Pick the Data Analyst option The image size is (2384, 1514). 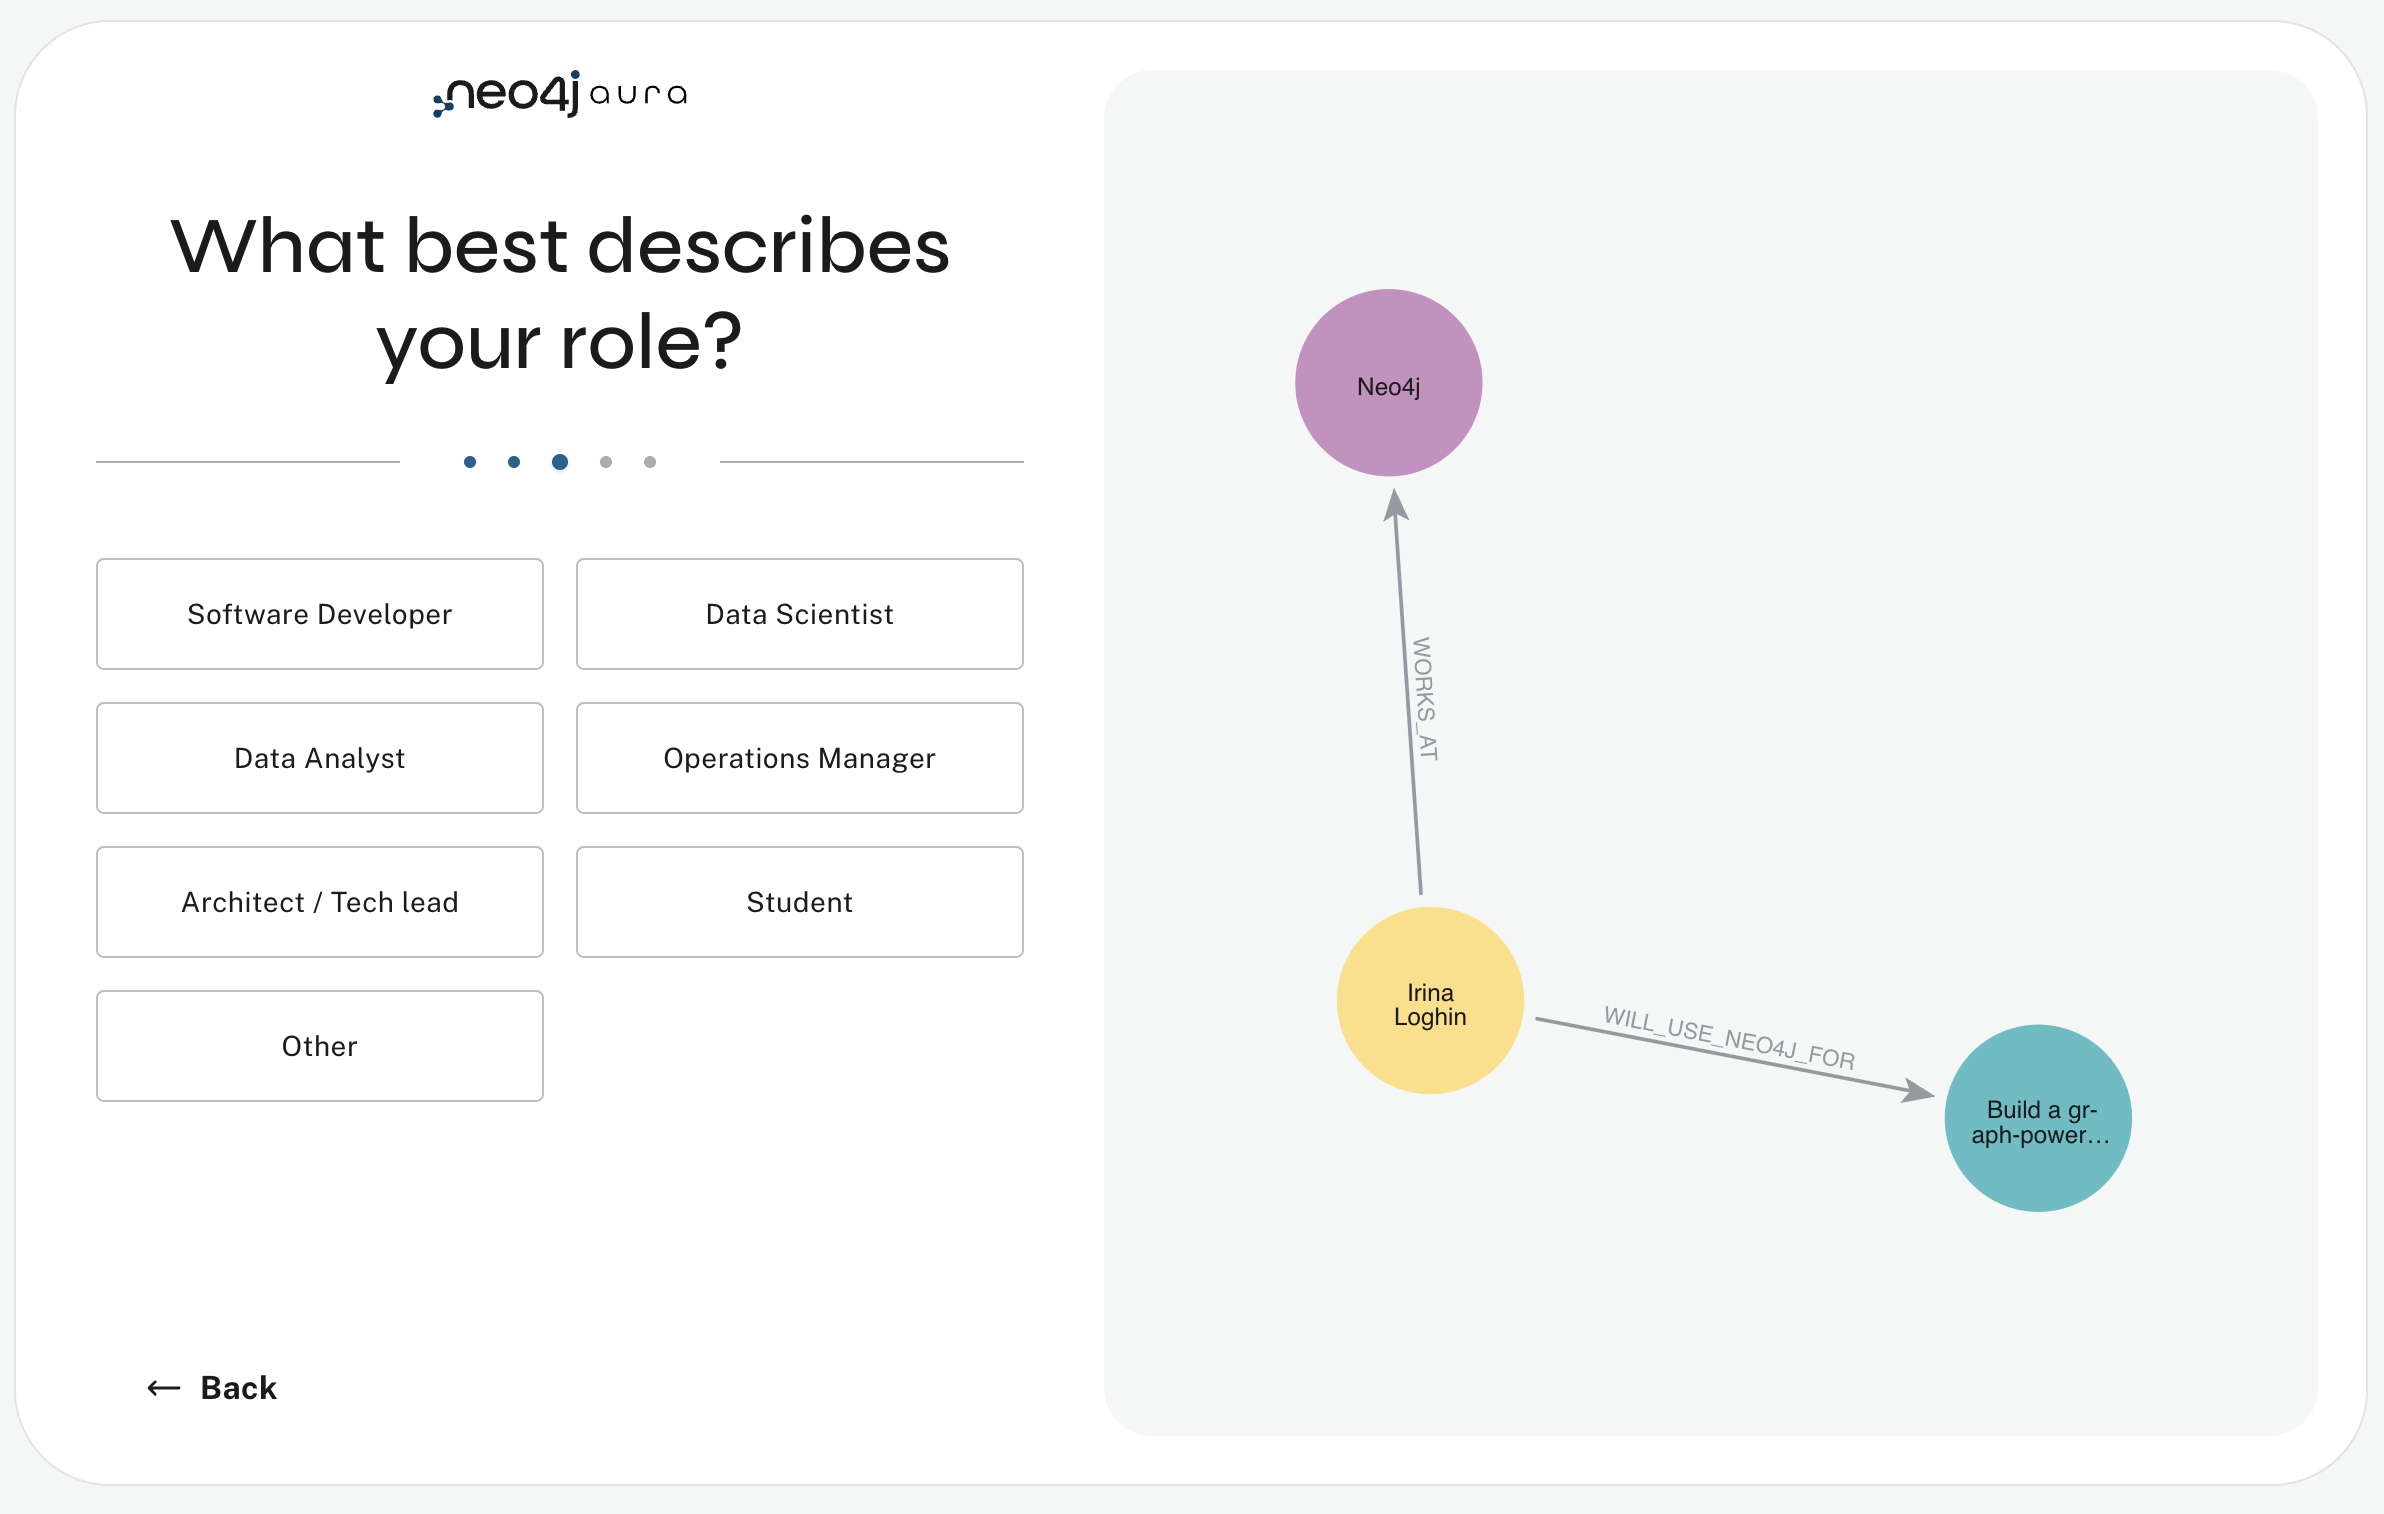(x=320, y=758)
